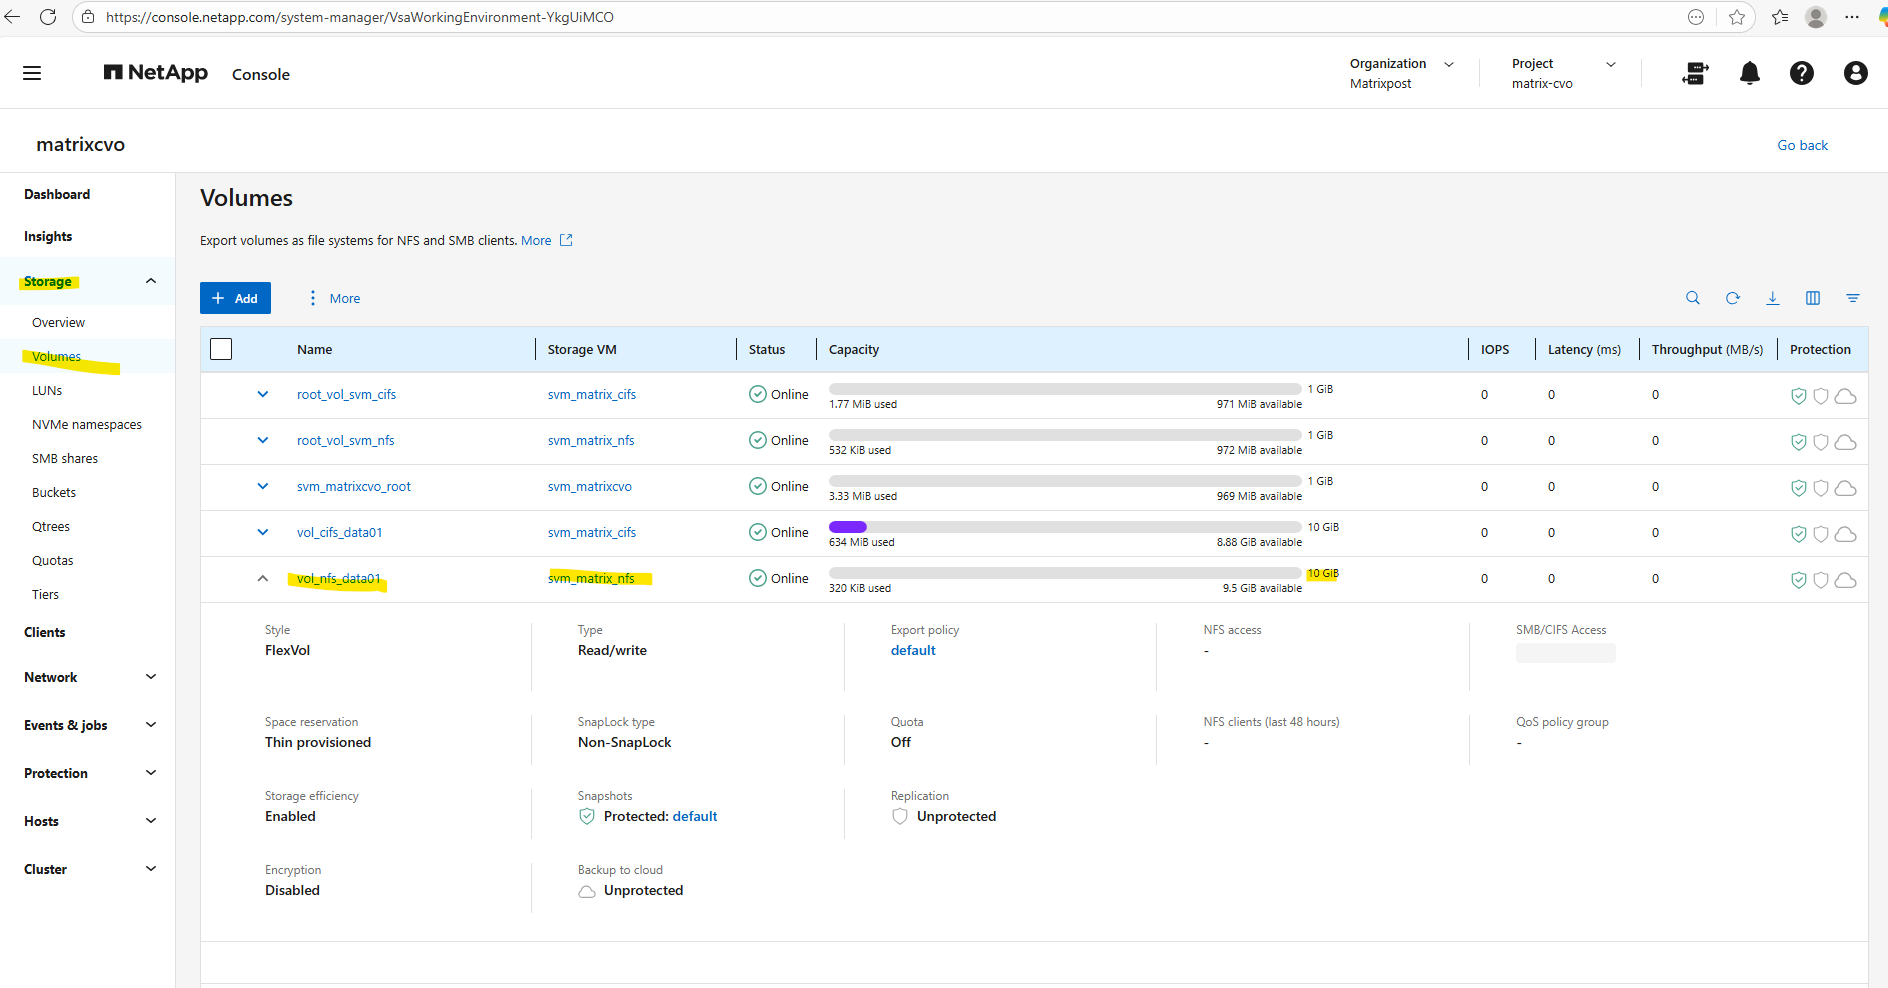This screenshot has height=988, width=1888.
Task: Open the default export policy link
Action: point(913,650)
